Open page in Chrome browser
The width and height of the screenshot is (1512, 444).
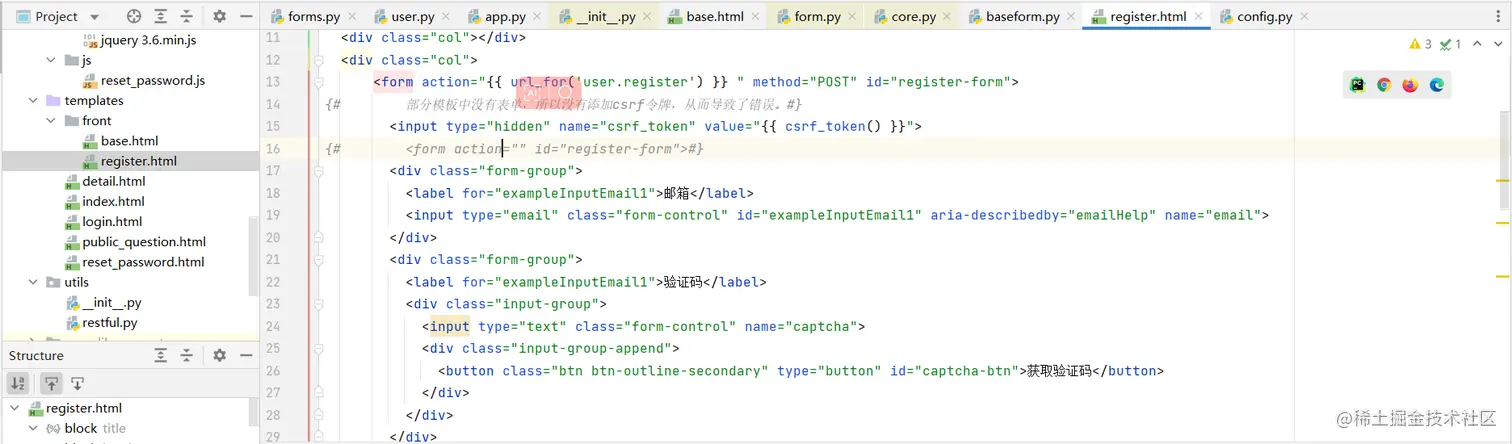pos(1384,85)
